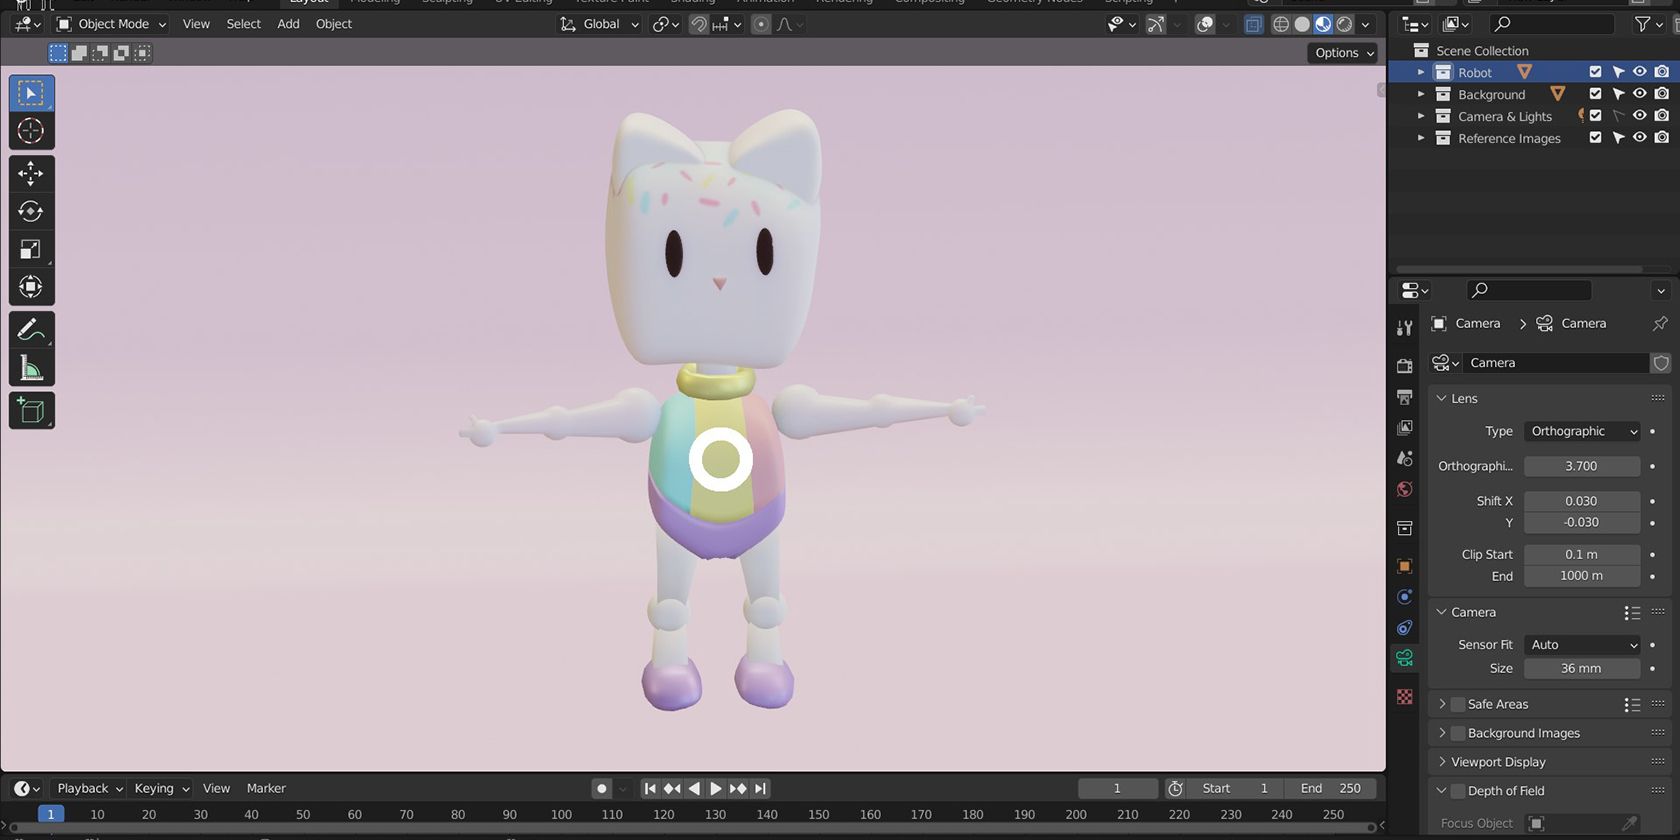
Task: Open the Sensor Fit dropdown
Action: click(x=1582, y=645)
